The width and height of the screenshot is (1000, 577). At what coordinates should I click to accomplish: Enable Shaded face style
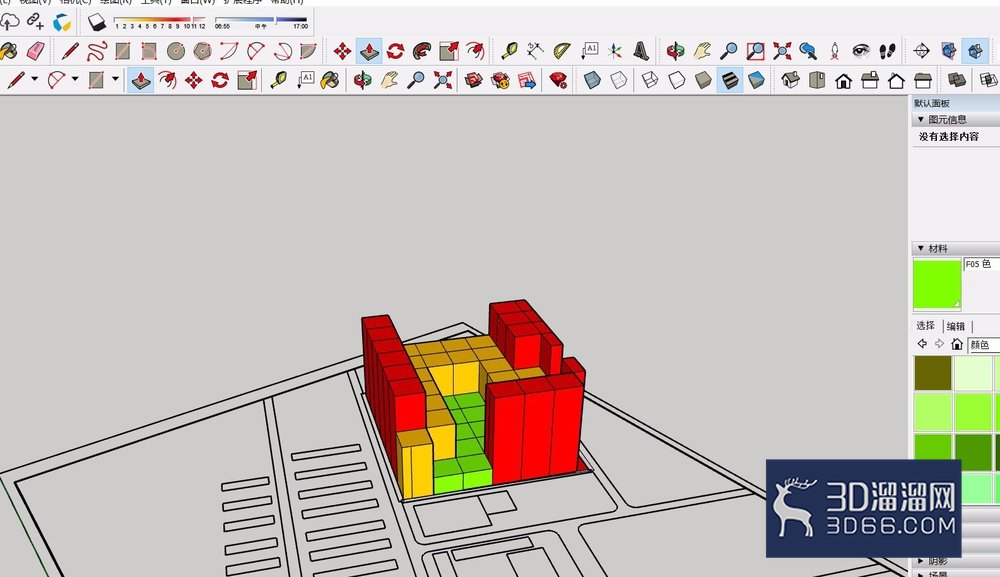tap(703, 80)
